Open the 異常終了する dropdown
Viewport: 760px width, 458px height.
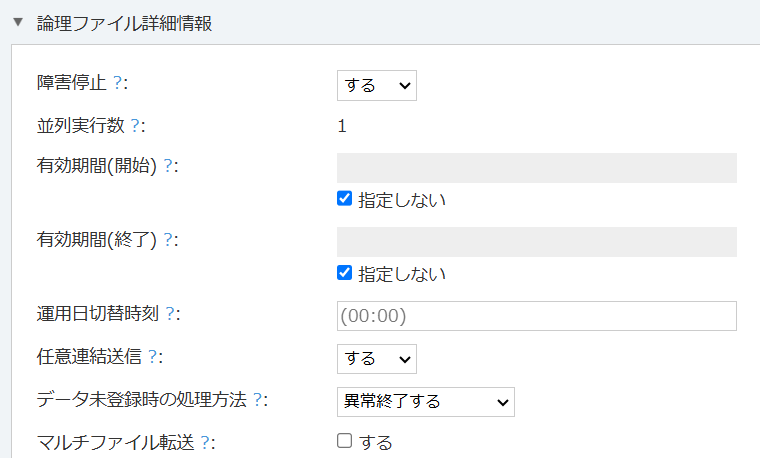[426, 402]
